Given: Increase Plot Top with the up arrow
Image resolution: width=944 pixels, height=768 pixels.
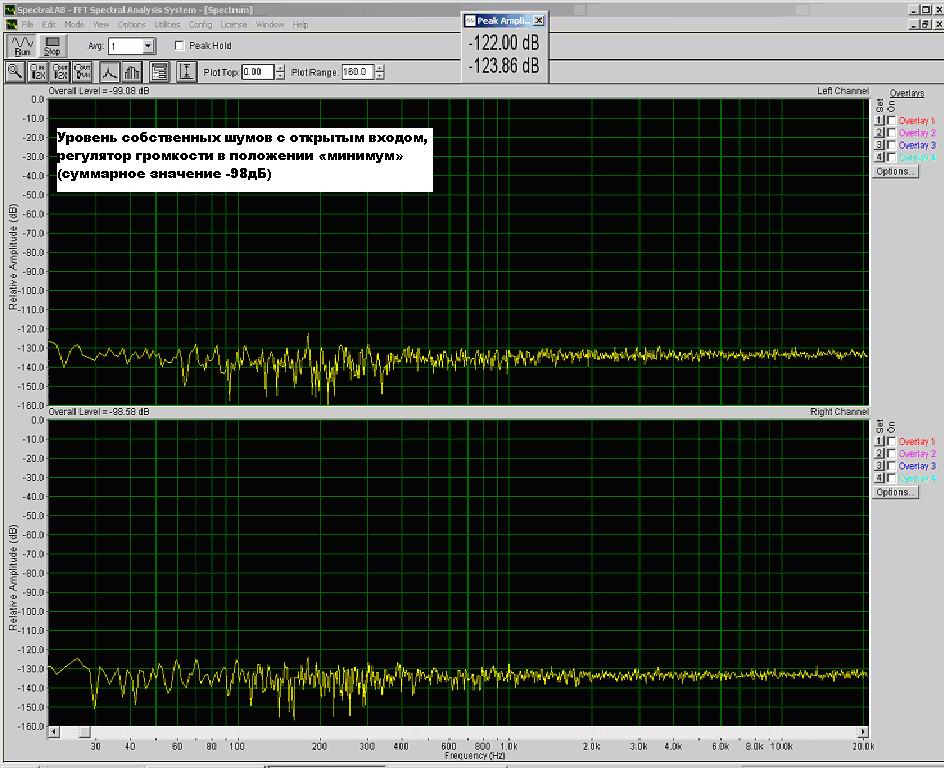Looking at the screenshot, I should click(x=280, y=68).
